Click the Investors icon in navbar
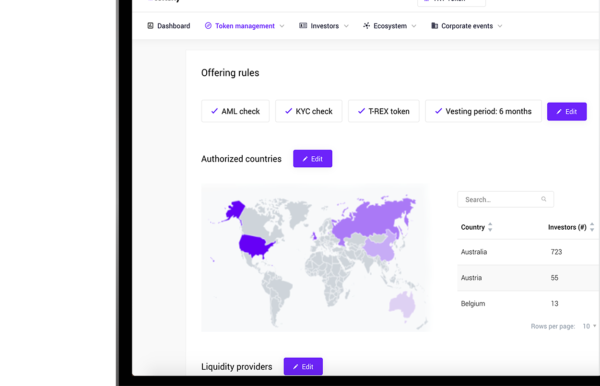 click(303, 26)
